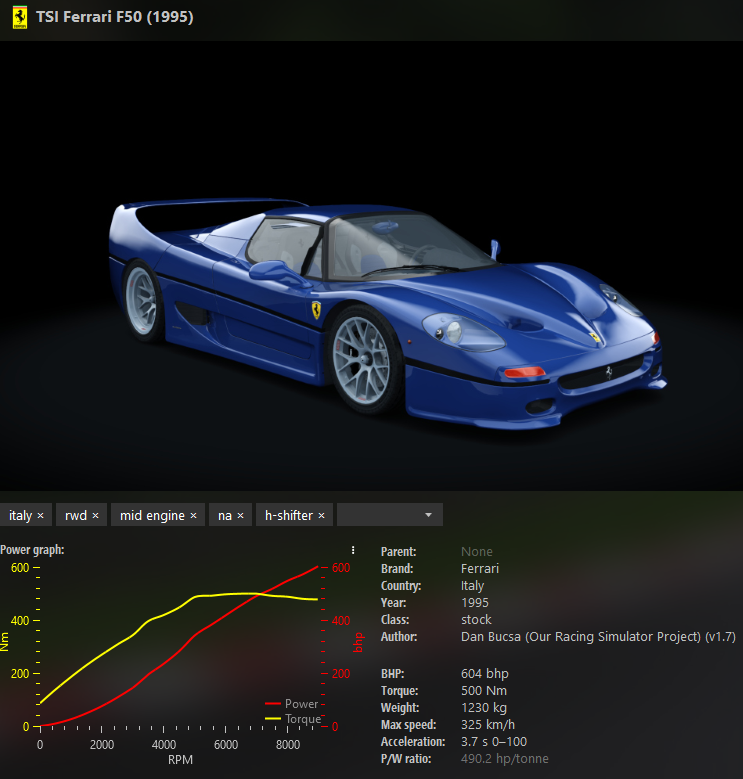The height and width of the screenshot is (779, 743).
Task: Click the italy tag label
Action: [20, 516]
